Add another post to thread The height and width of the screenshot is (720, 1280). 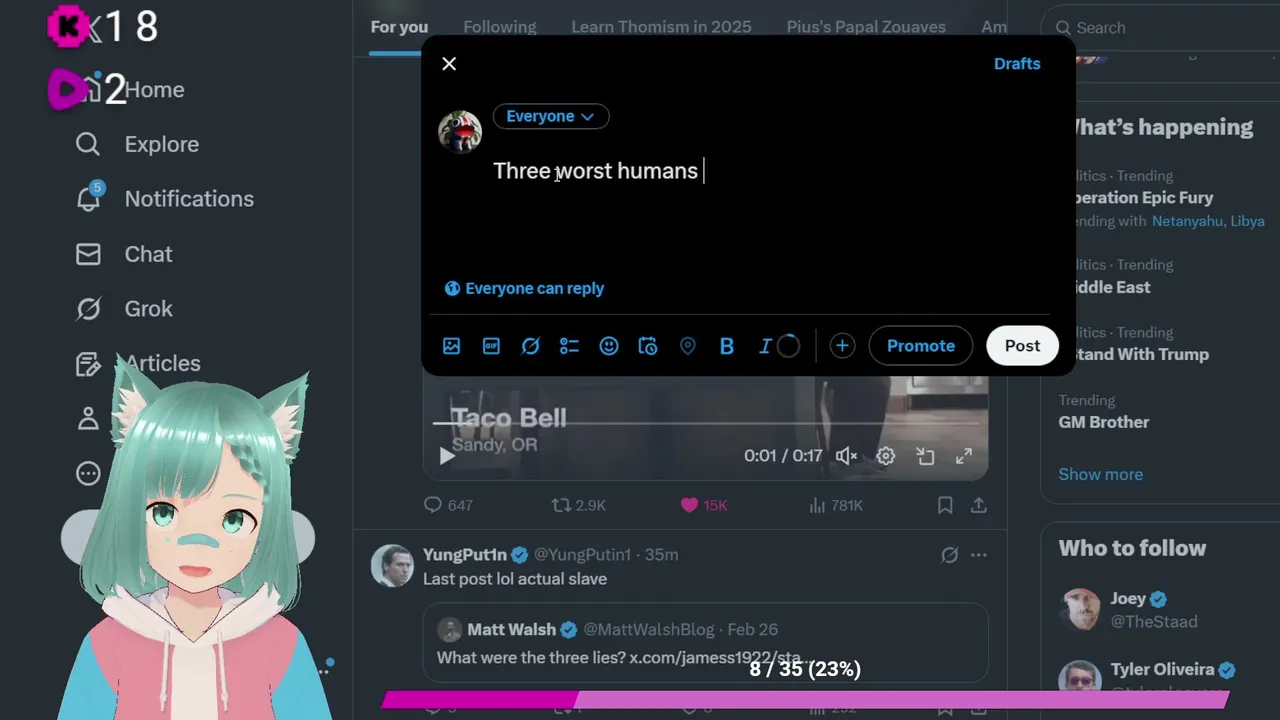point(842,346)
